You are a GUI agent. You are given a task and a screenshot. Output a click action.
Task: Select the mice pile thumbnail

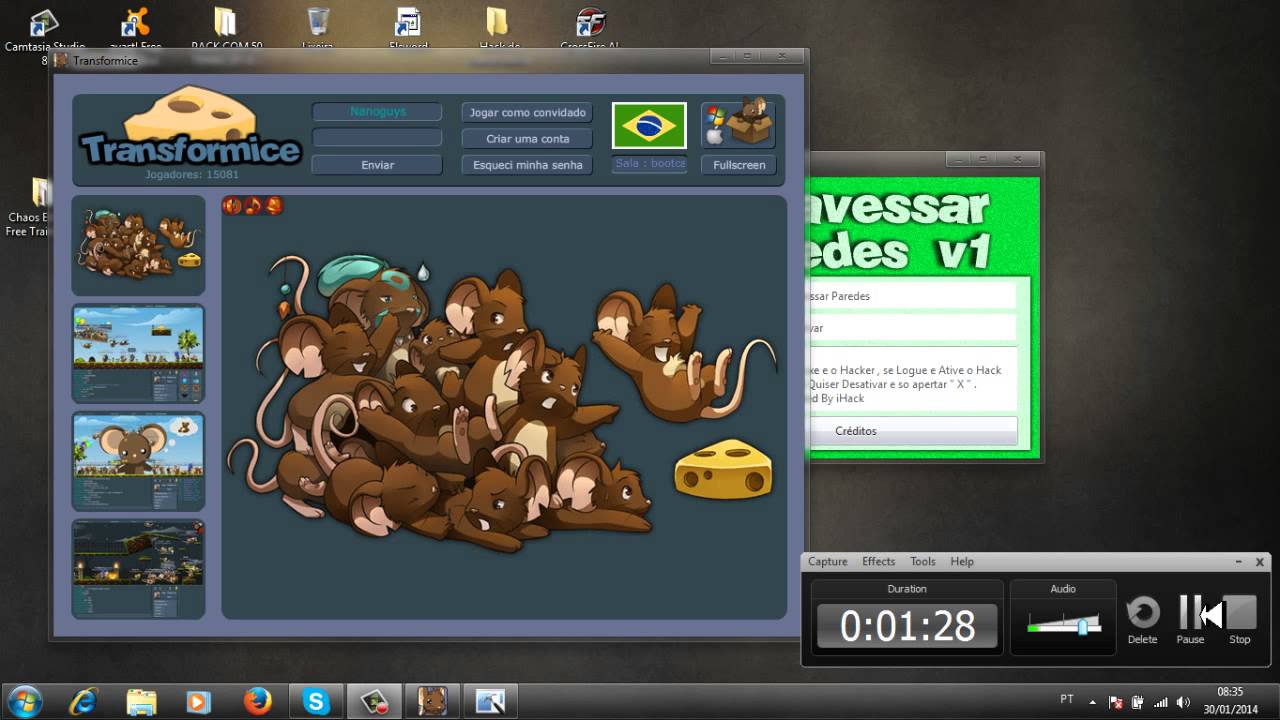[138, 245]
